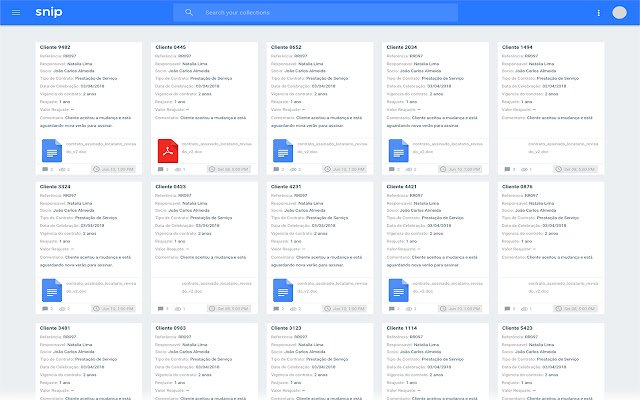Click the comments icon on Cliente 0445
This screenshot has width=640, height=400.
pyautogui.click(x=160, y=169)
